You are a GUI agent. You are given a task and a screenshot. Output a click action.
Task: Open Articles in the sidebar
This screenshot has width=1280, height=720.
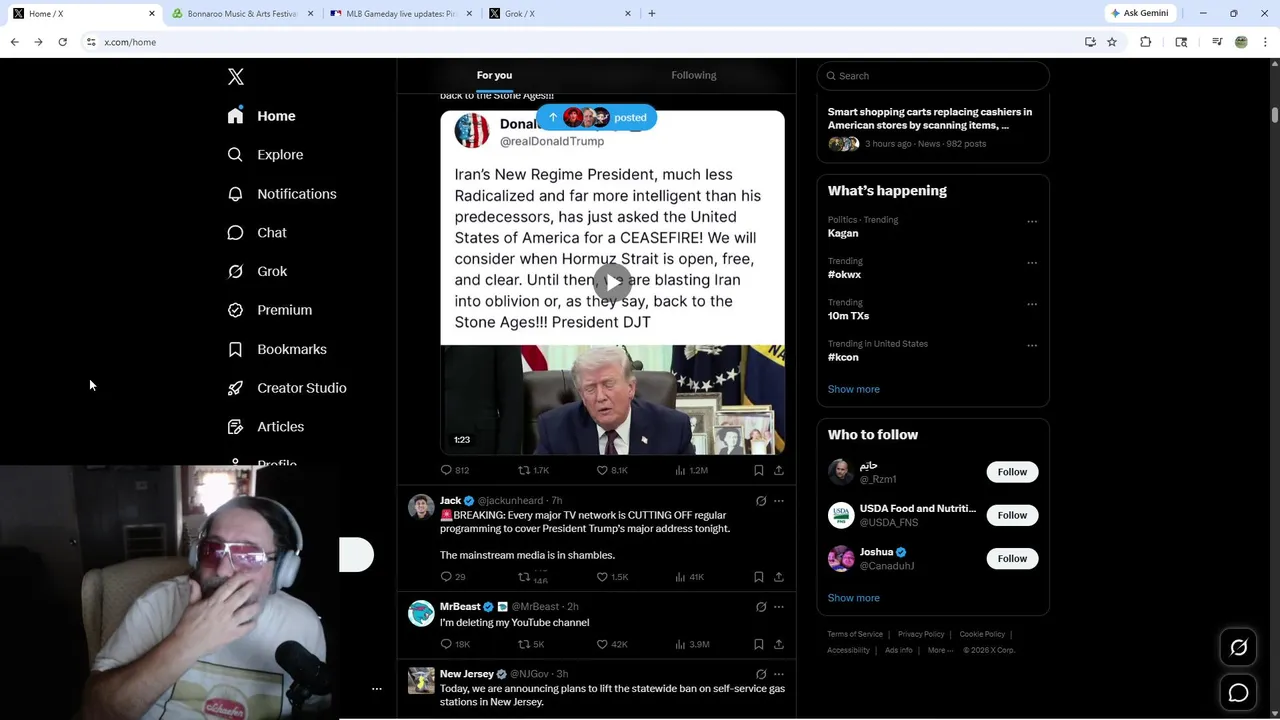click(266, 427)
